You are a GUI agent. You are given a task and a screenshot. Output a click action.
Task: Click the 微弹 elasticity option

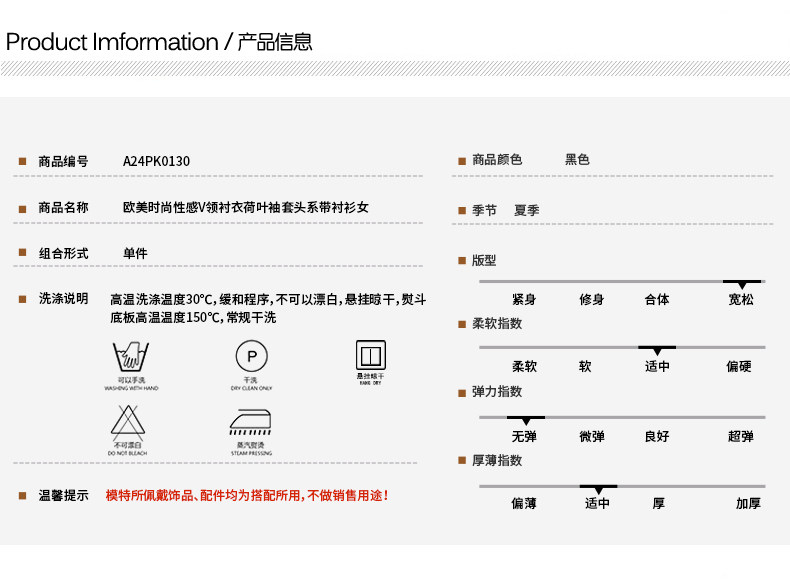pyautogui.click(x=592, y=436)
